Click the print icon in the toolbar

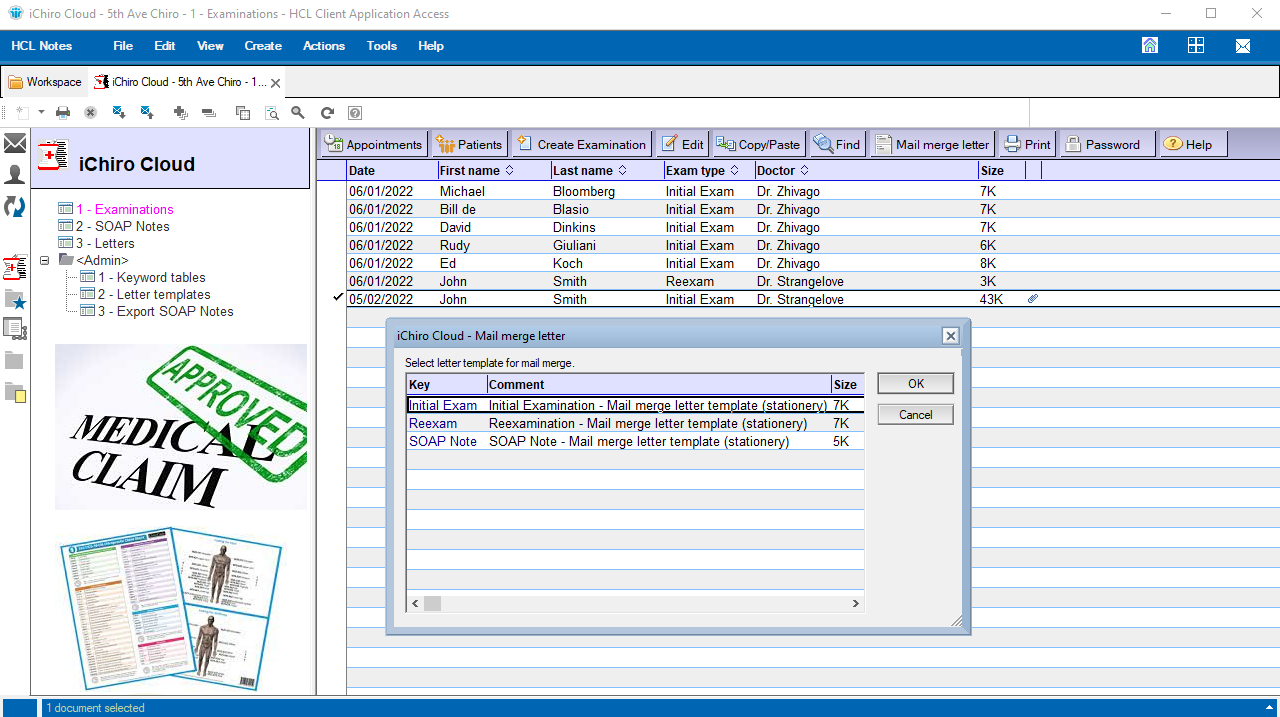point(63,113)
